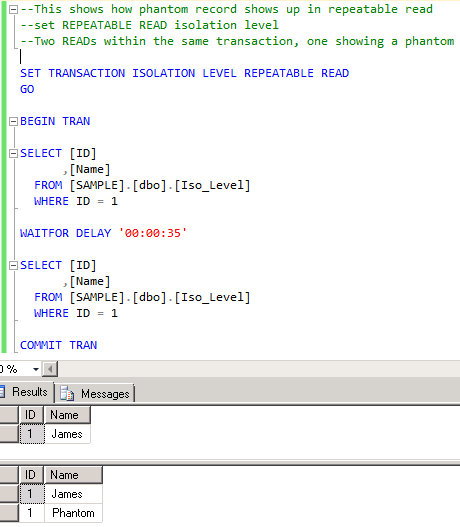Image resolution: width=460 pixels, height=527 pixels.
Task: Select the top-left corner cell of the second result grid
Action: [9, 475]
